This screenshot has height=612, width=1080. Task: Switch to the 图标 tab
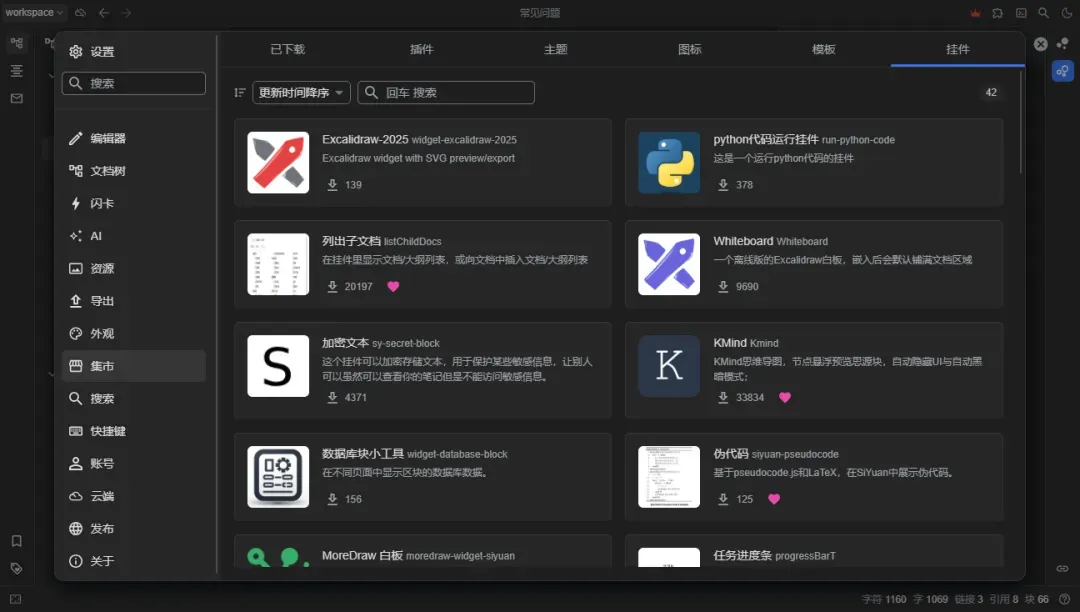click(x=689, y=49)
